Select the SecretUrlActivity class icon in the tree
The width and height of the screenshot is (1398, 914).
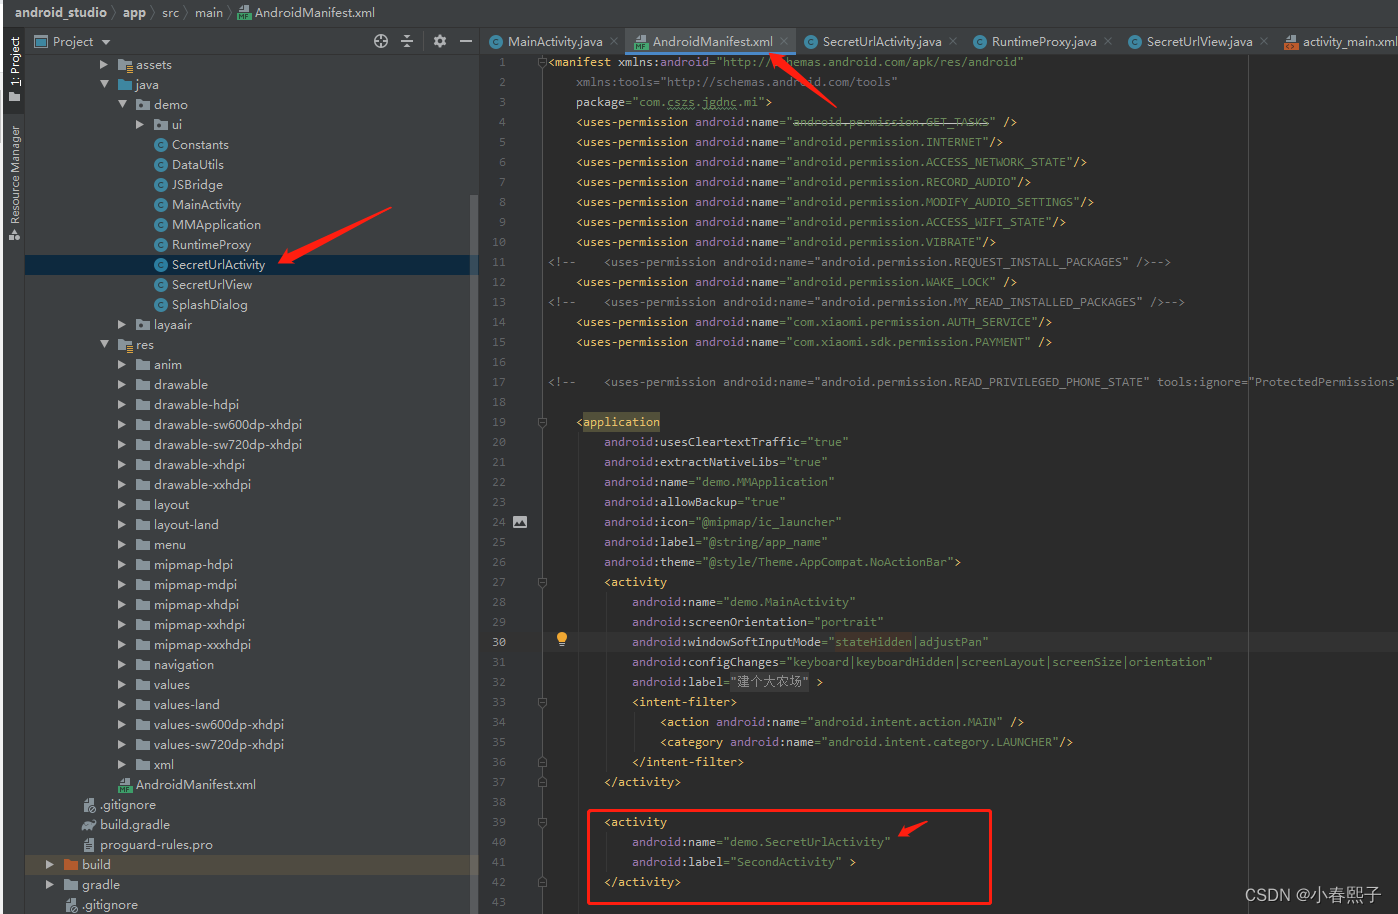(x=162, y=264)
